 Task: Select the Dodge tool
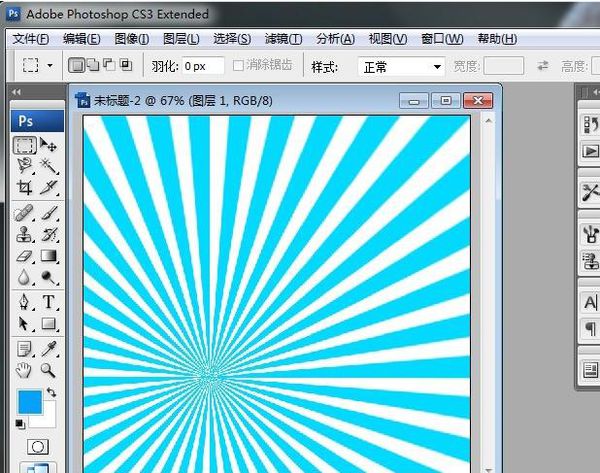49,277
